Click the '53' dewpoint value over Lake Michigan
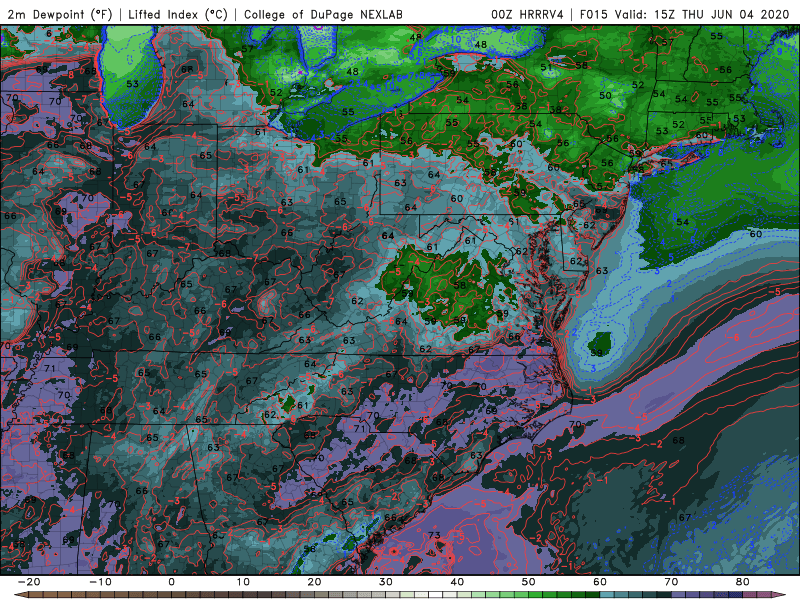 point(132,84)
